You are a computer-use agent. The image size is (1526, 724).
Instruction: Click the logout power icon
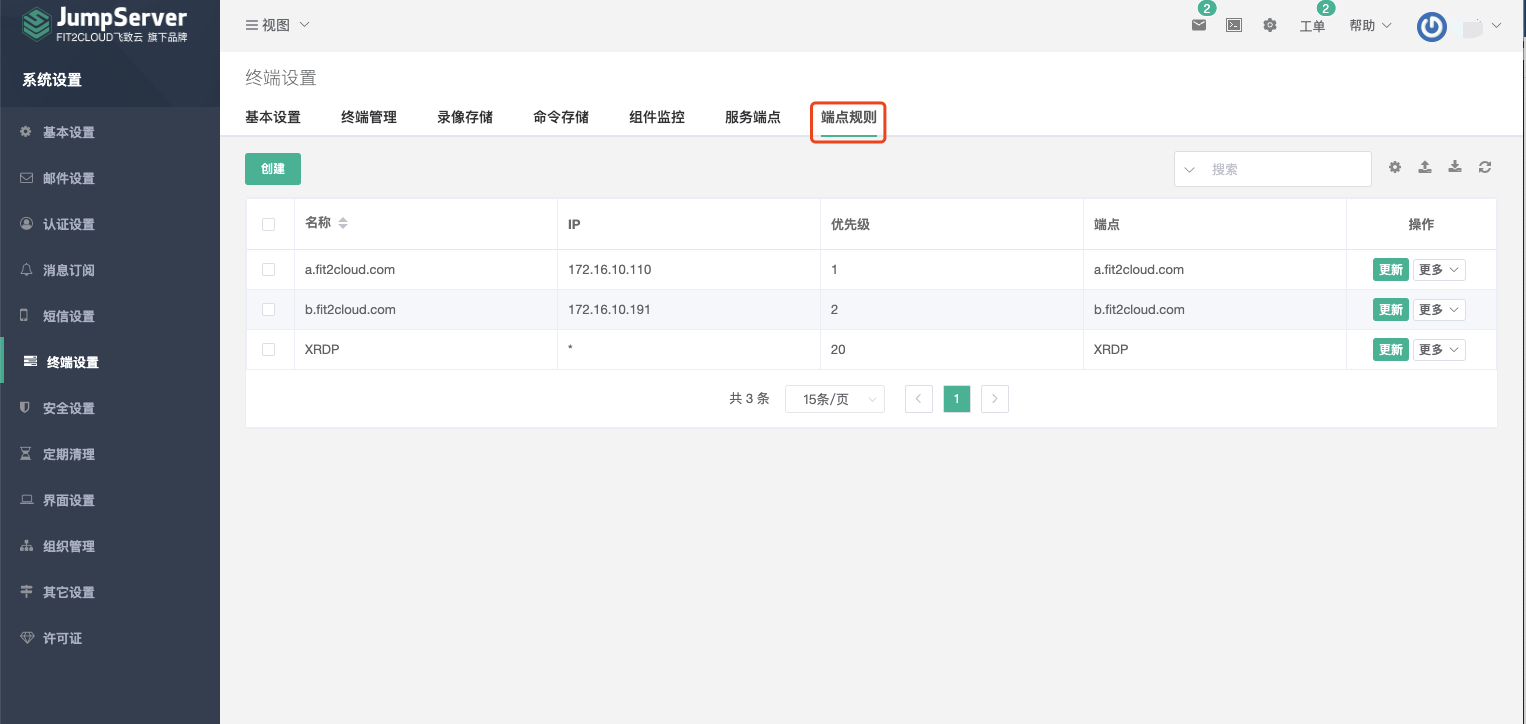coord(1431,27)
